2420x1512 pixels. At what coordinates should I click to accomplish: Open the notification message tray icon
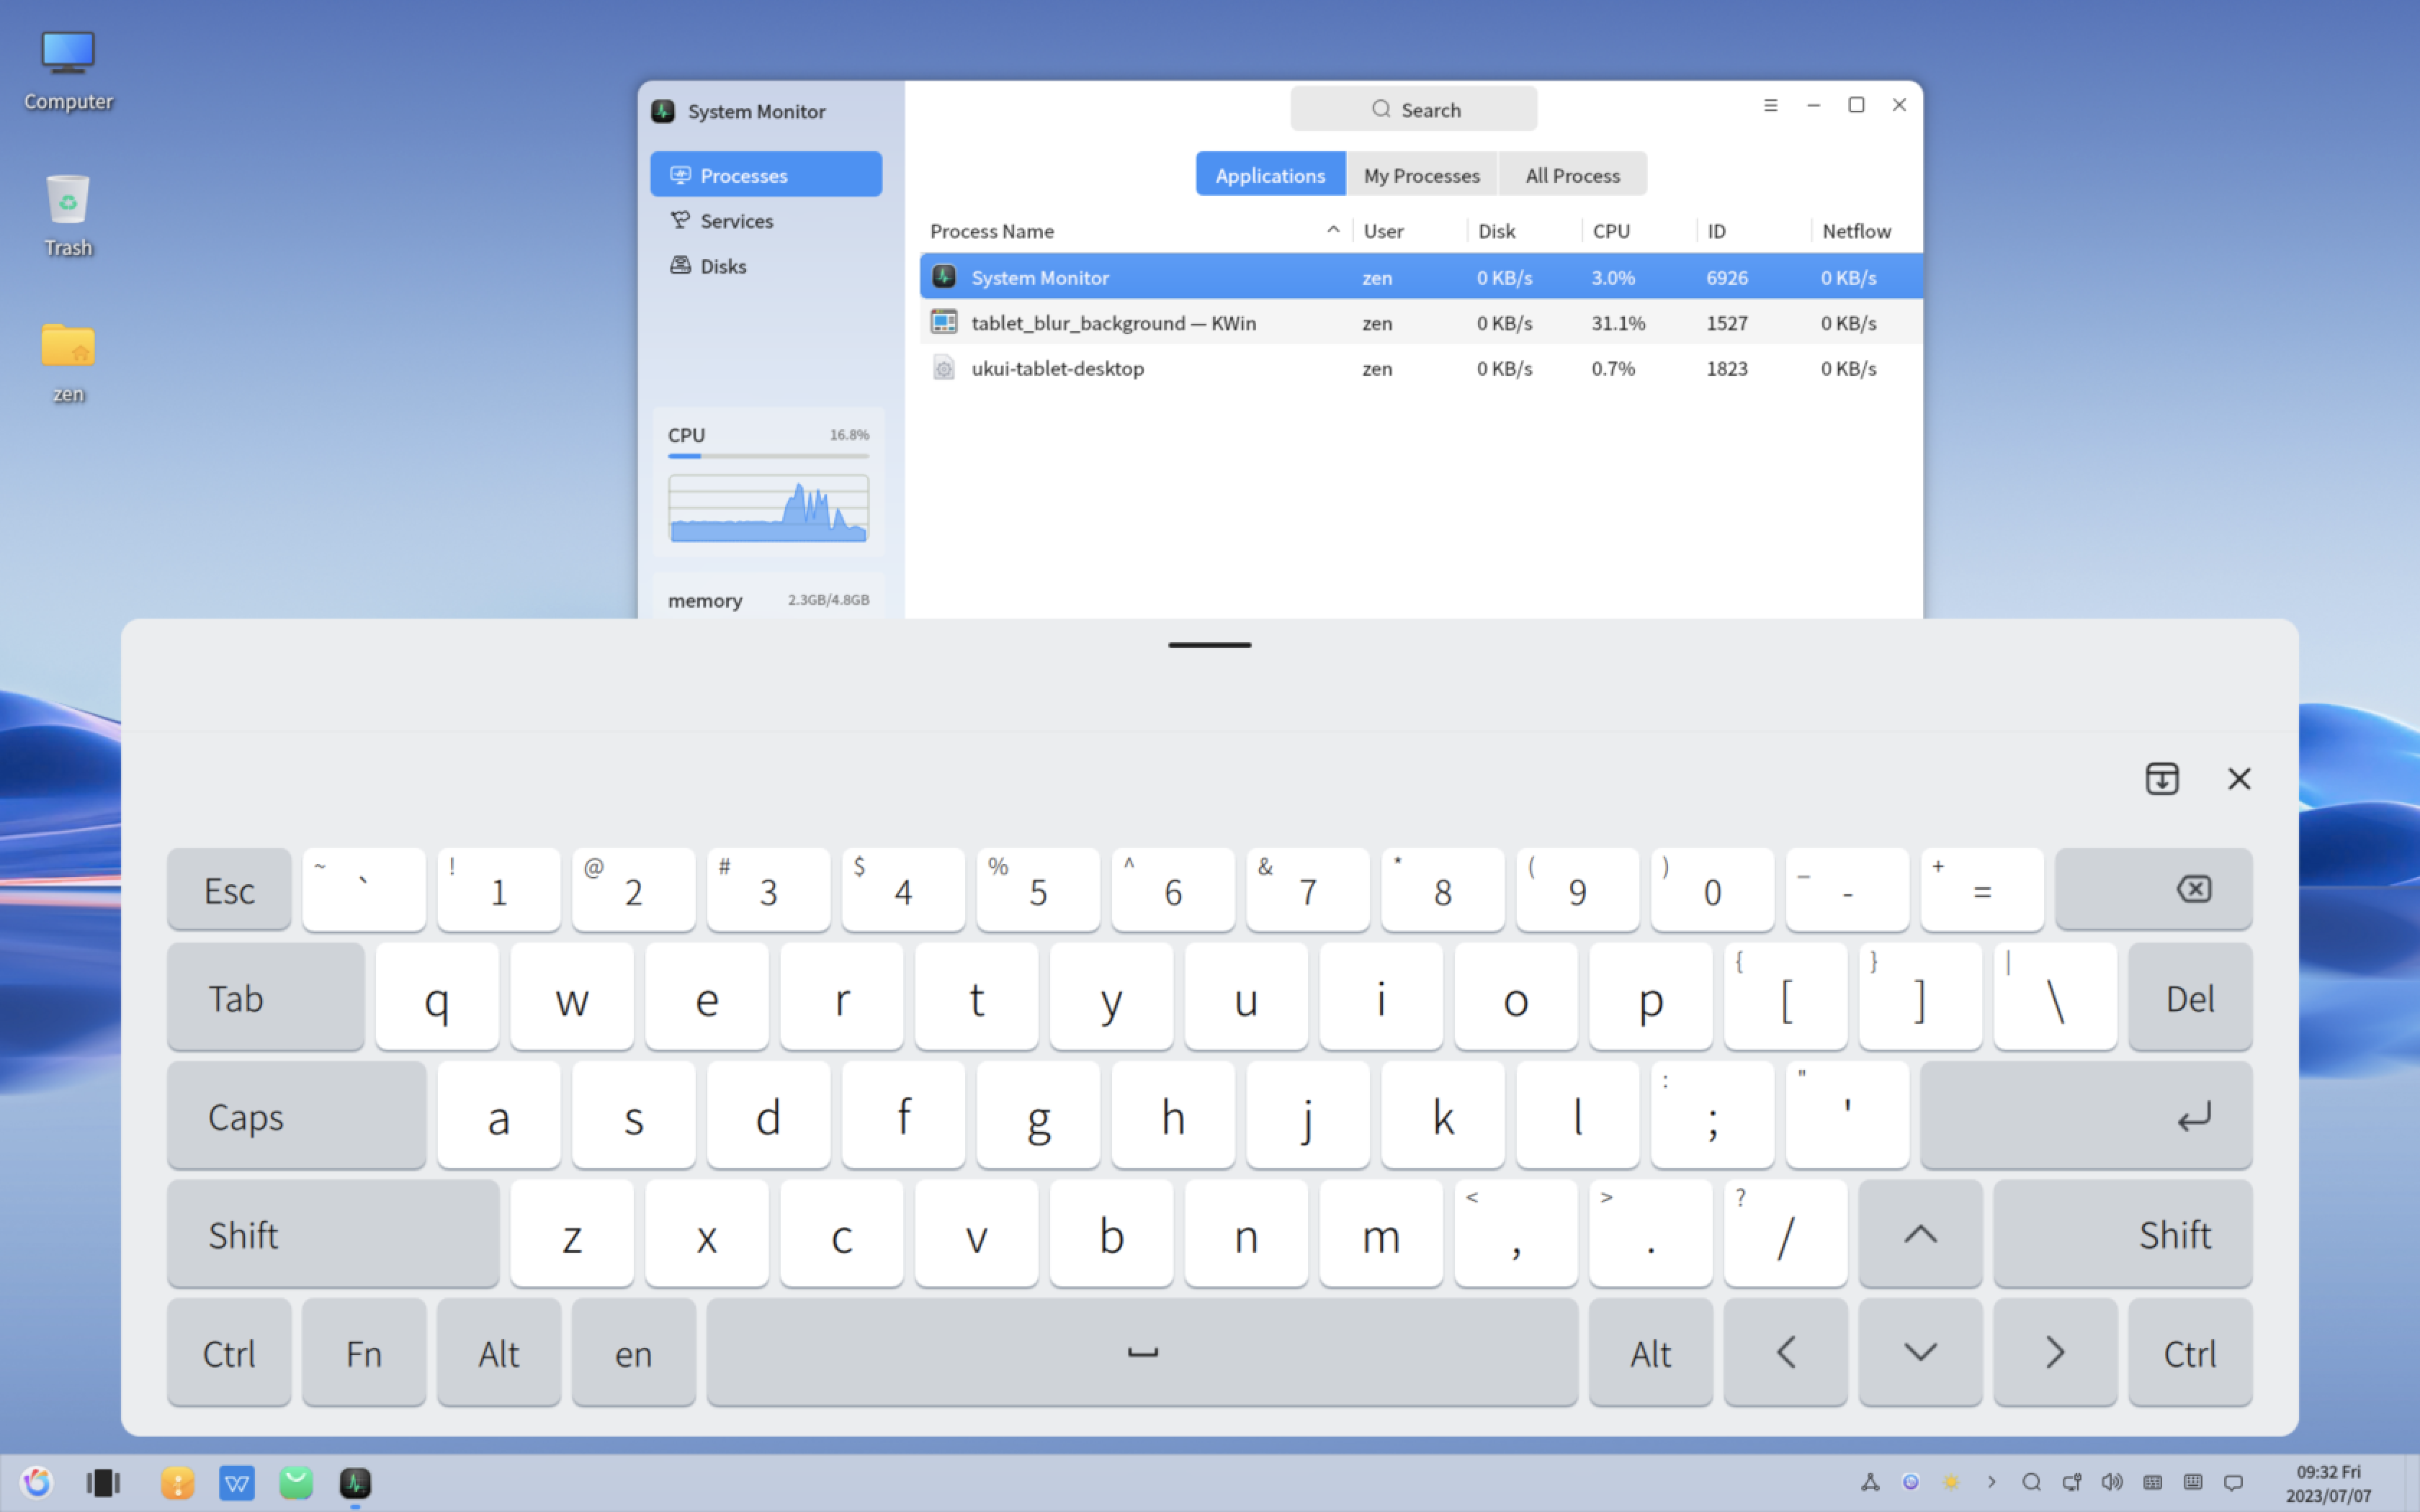[2233, 1482]
